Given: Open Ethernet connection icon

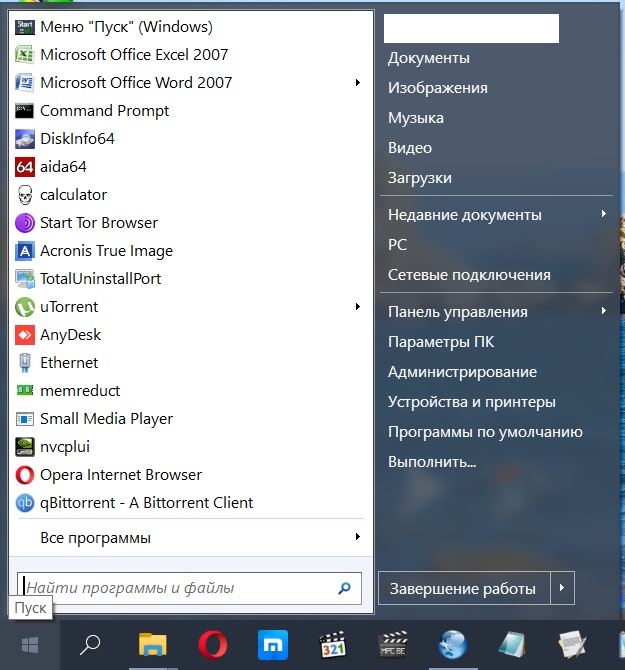Looking at the screenshot, I should click(x=25, y=363).
